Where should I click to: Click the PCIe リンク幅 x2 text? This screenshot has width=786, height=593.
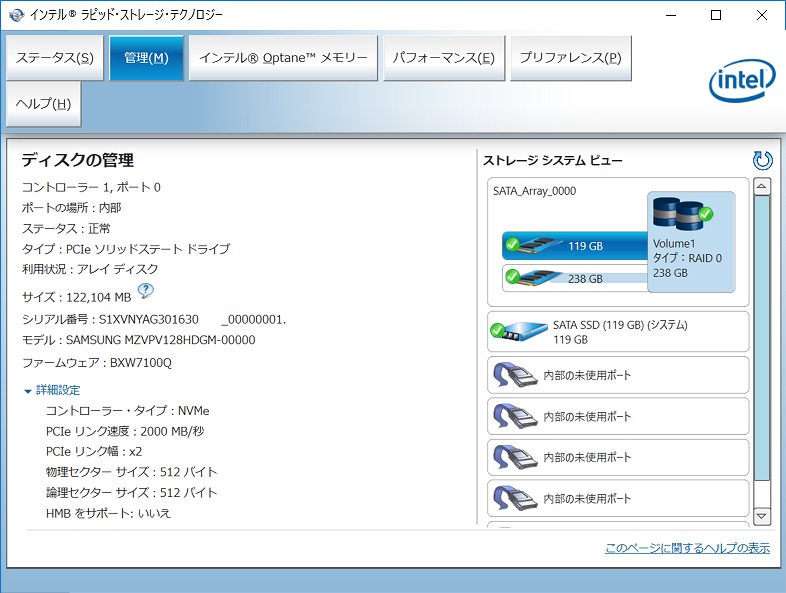pos(94,452)
